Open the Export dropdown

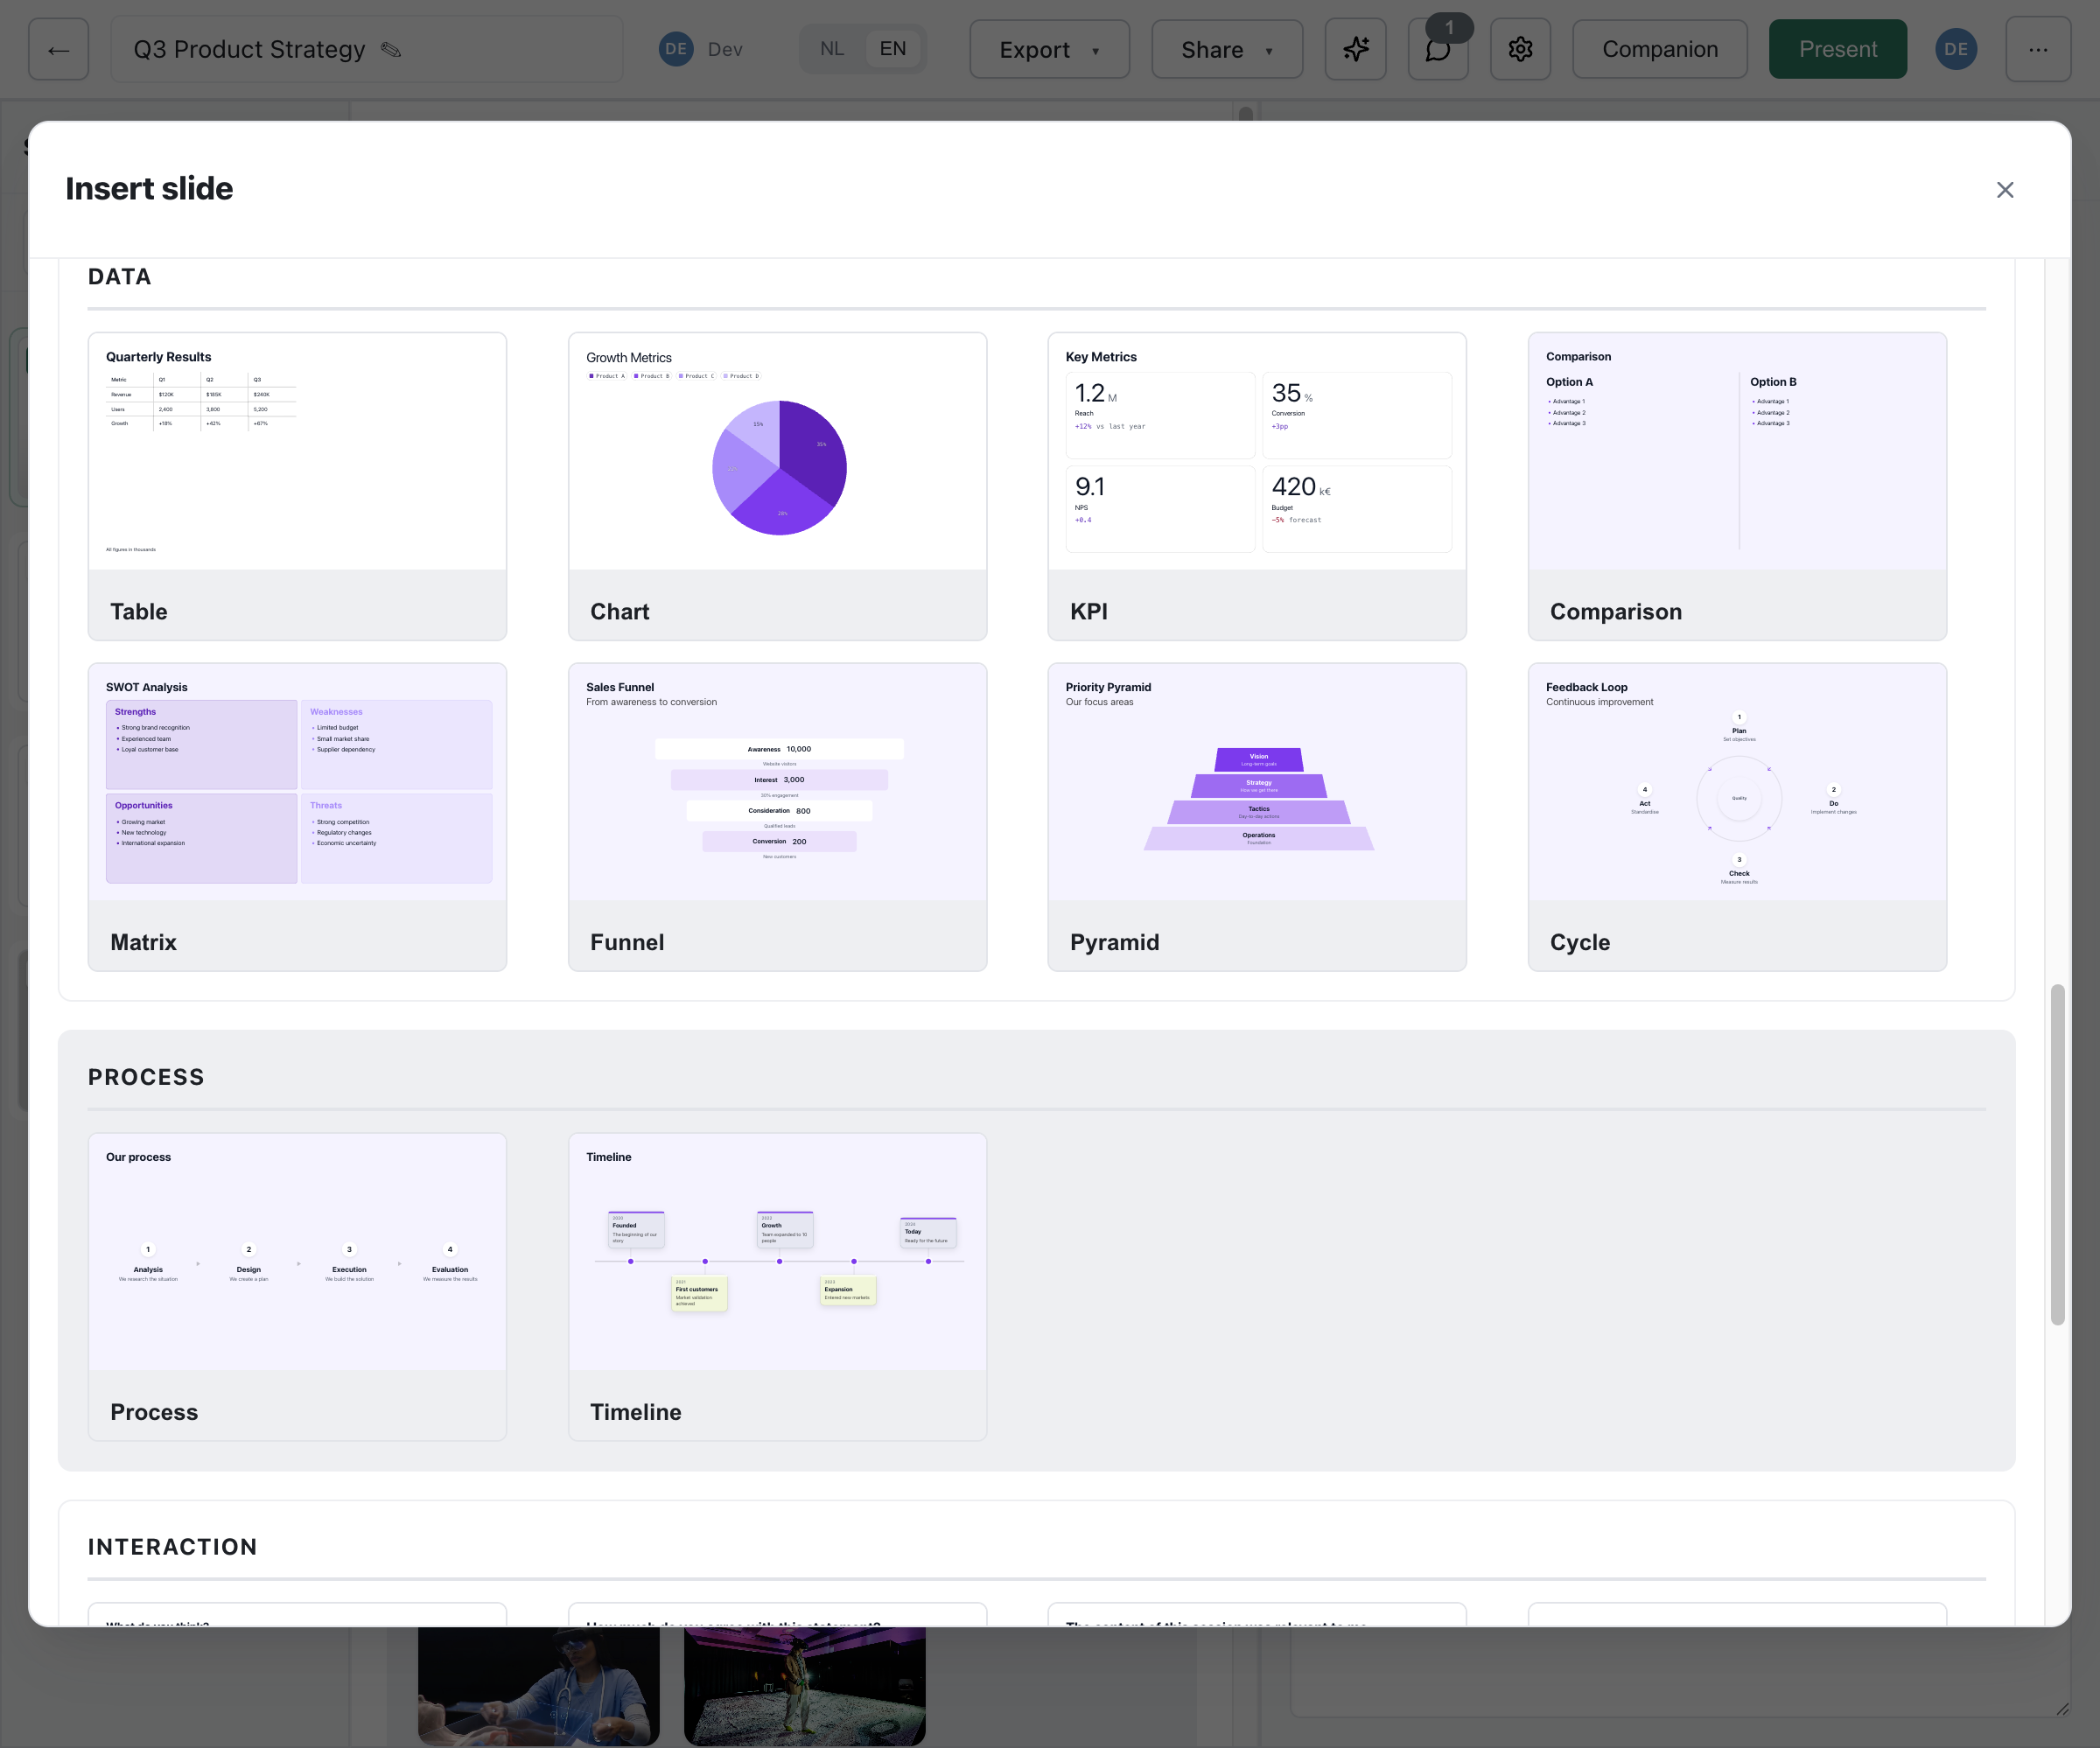point(1049,49)
